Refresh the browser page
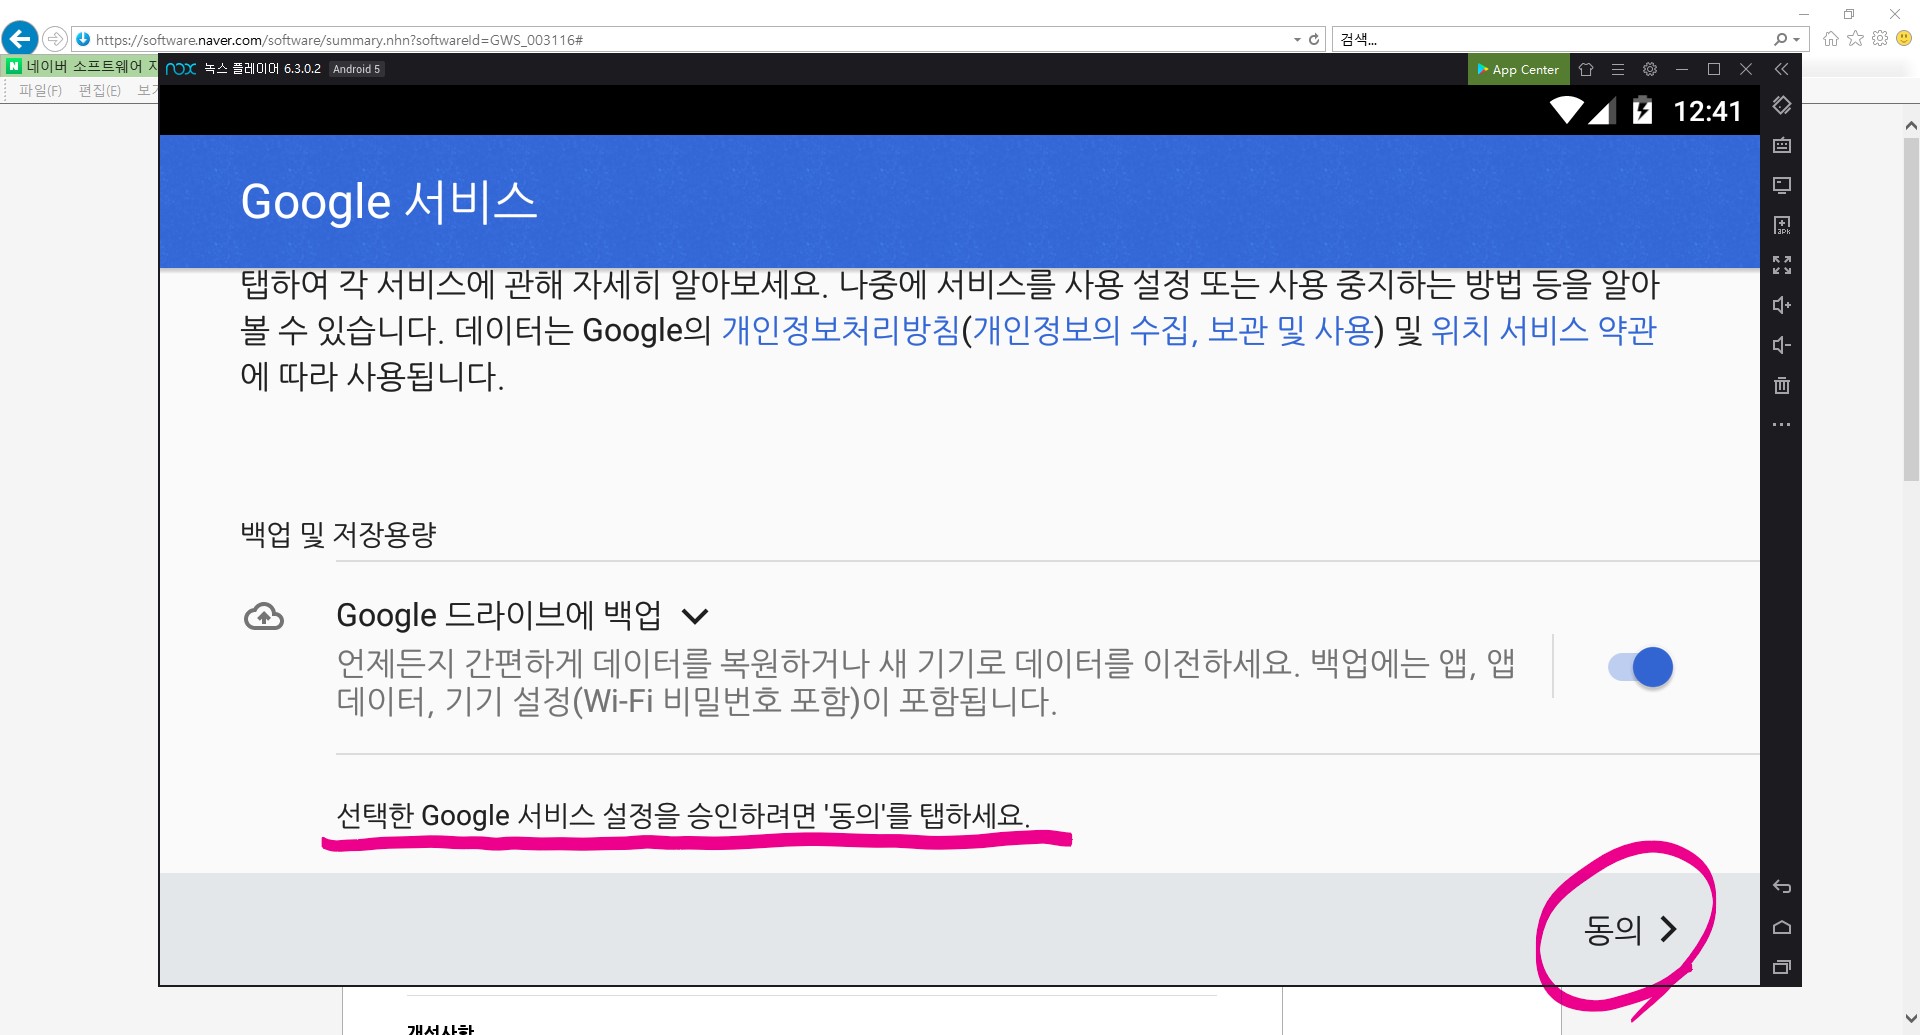 click(x=1314, y=39)
